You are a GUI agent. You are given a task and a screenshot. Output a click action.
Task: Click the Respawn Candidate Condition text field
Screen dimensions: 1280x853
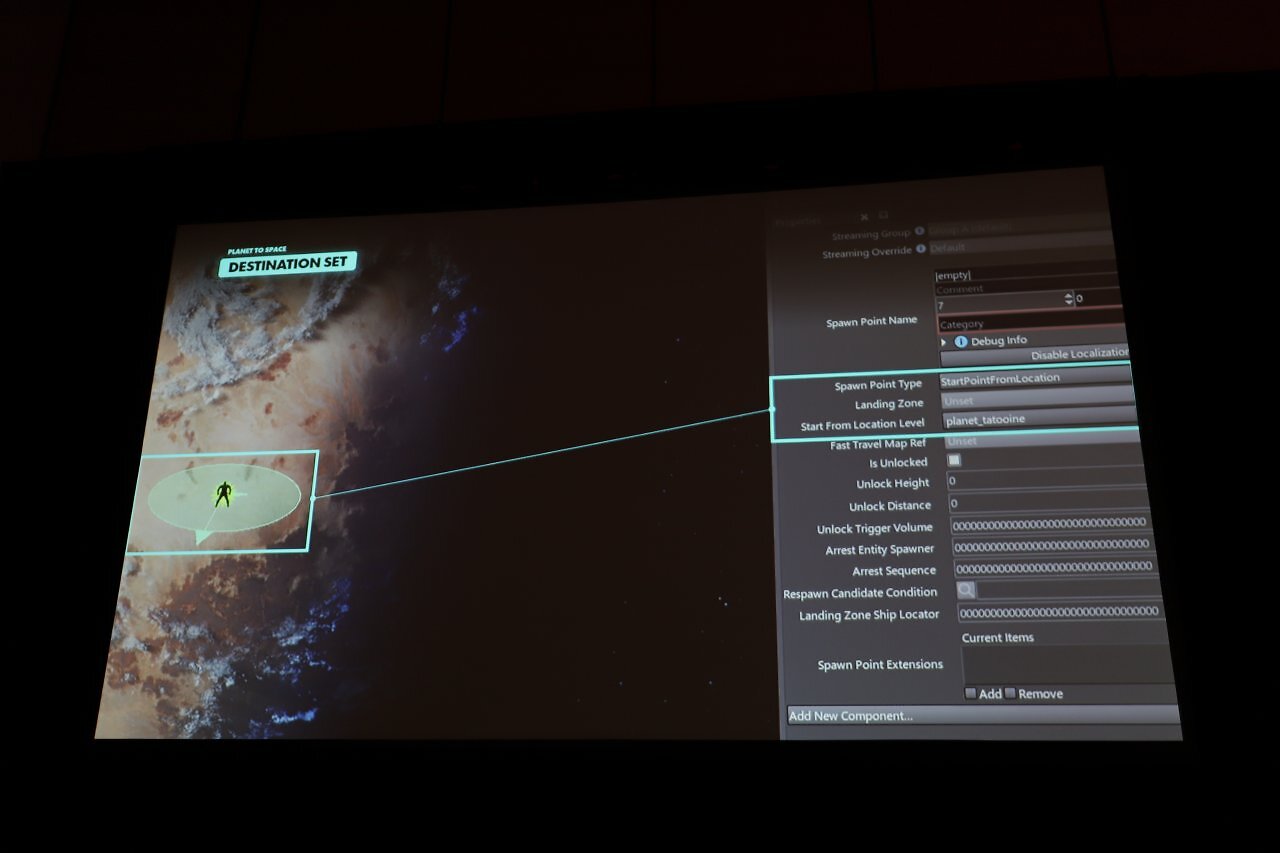(1069, 590)
